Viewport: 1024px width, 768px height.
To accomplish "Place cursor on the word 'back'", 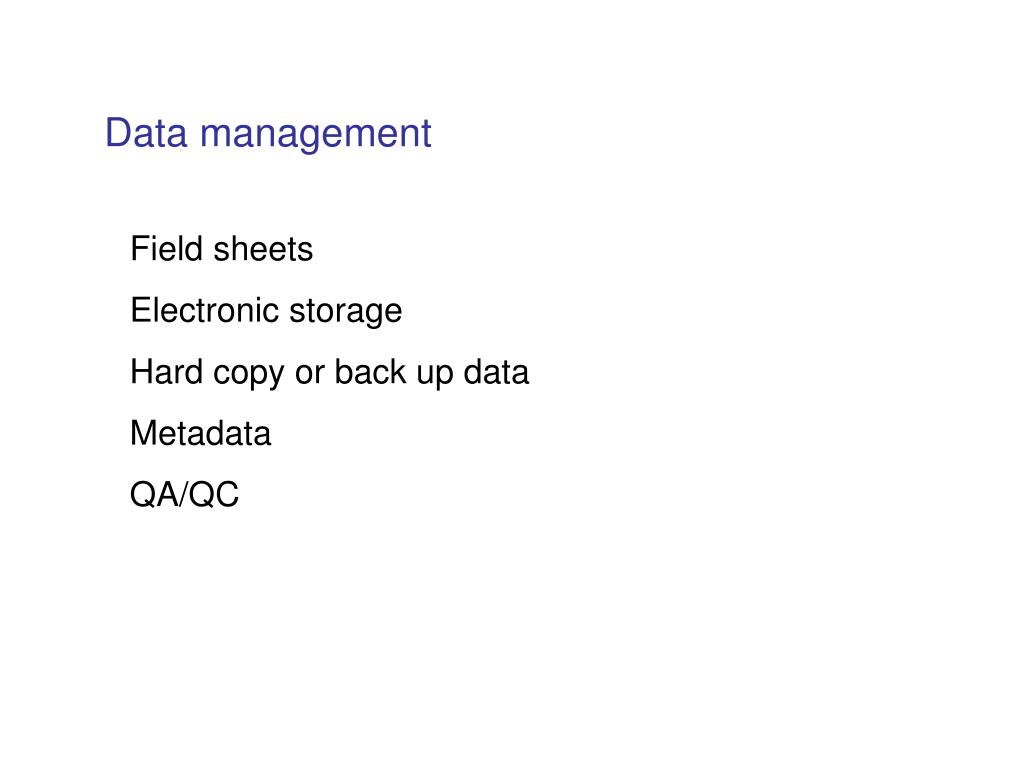I will tap(370, 372).
